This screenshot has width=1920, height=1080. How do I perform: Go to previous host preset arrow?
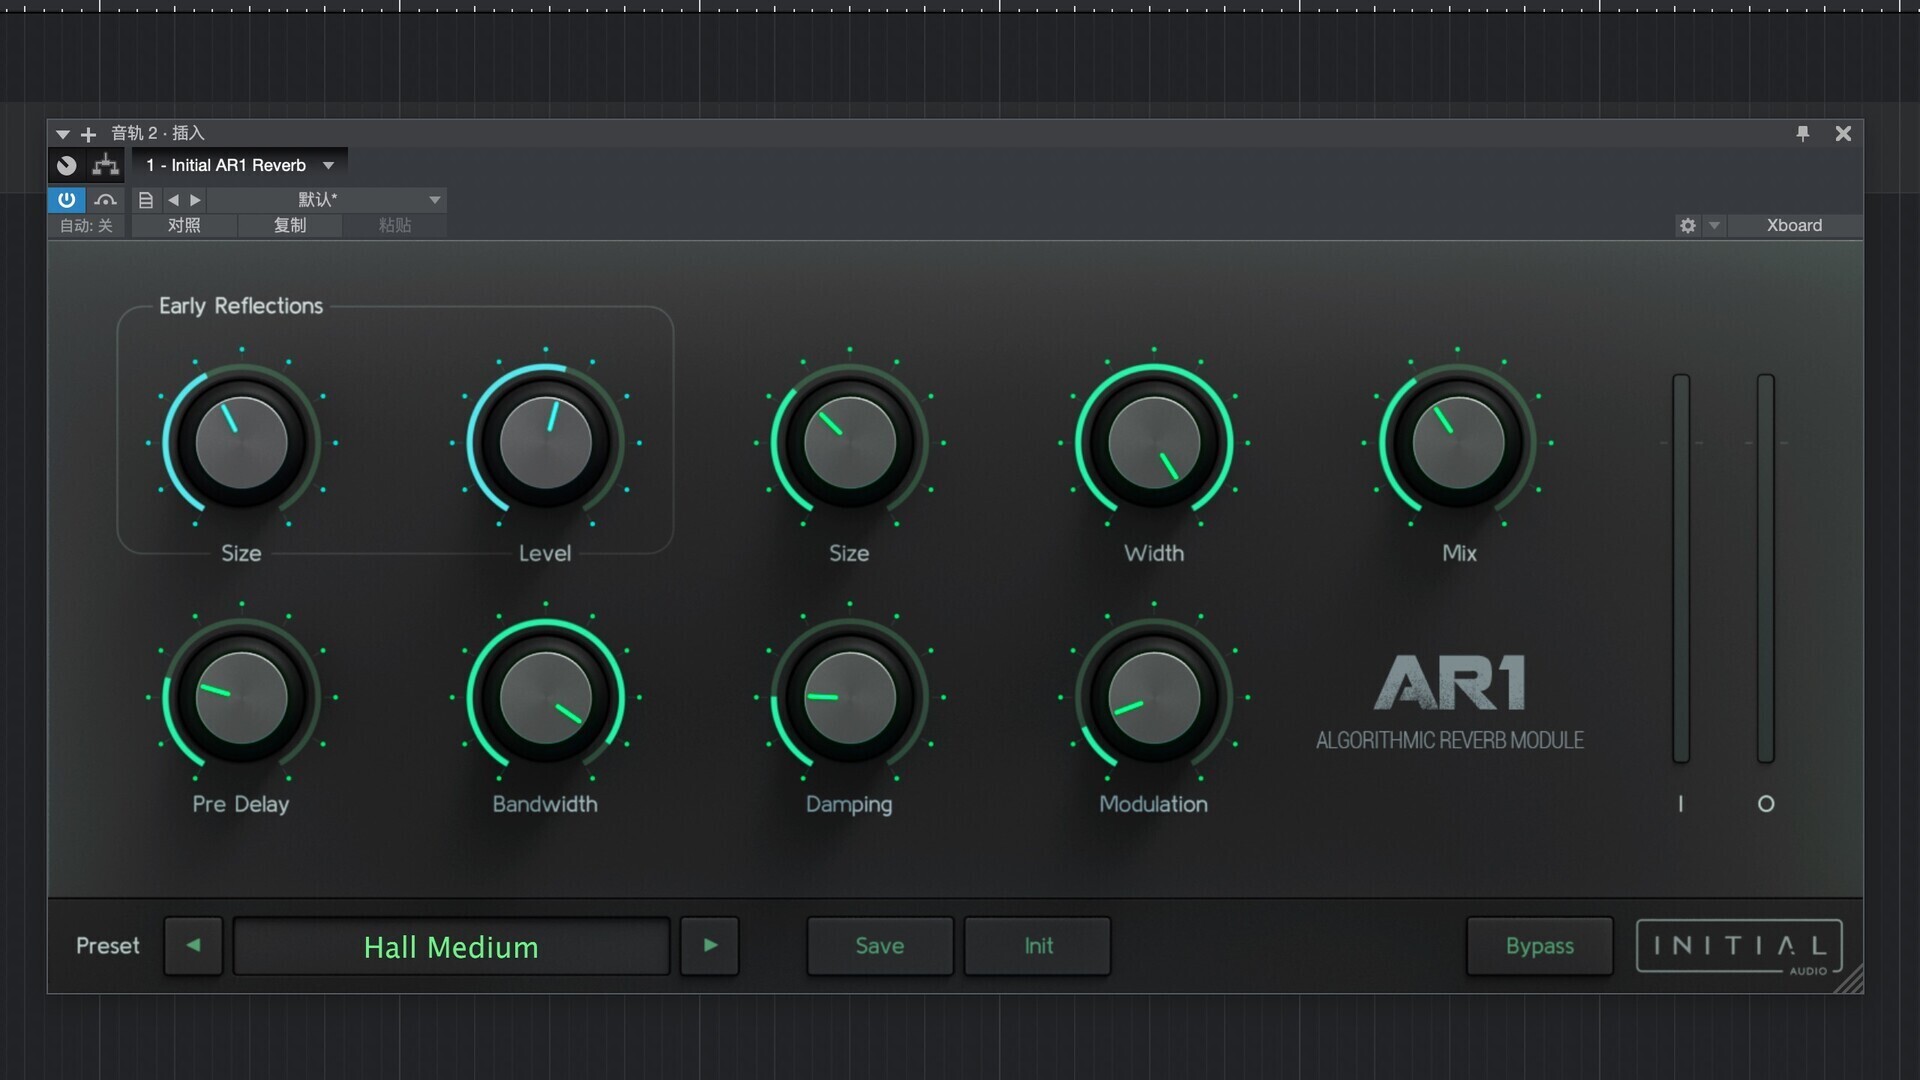[173, 200]
